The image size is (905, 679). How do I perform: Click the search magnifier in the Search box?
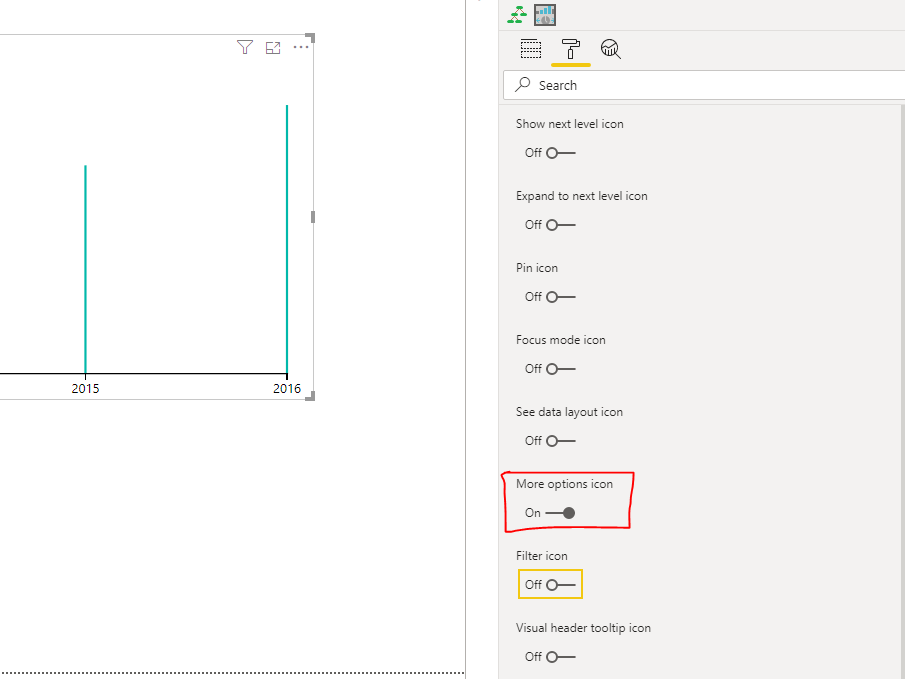click(x=520, y=85)
